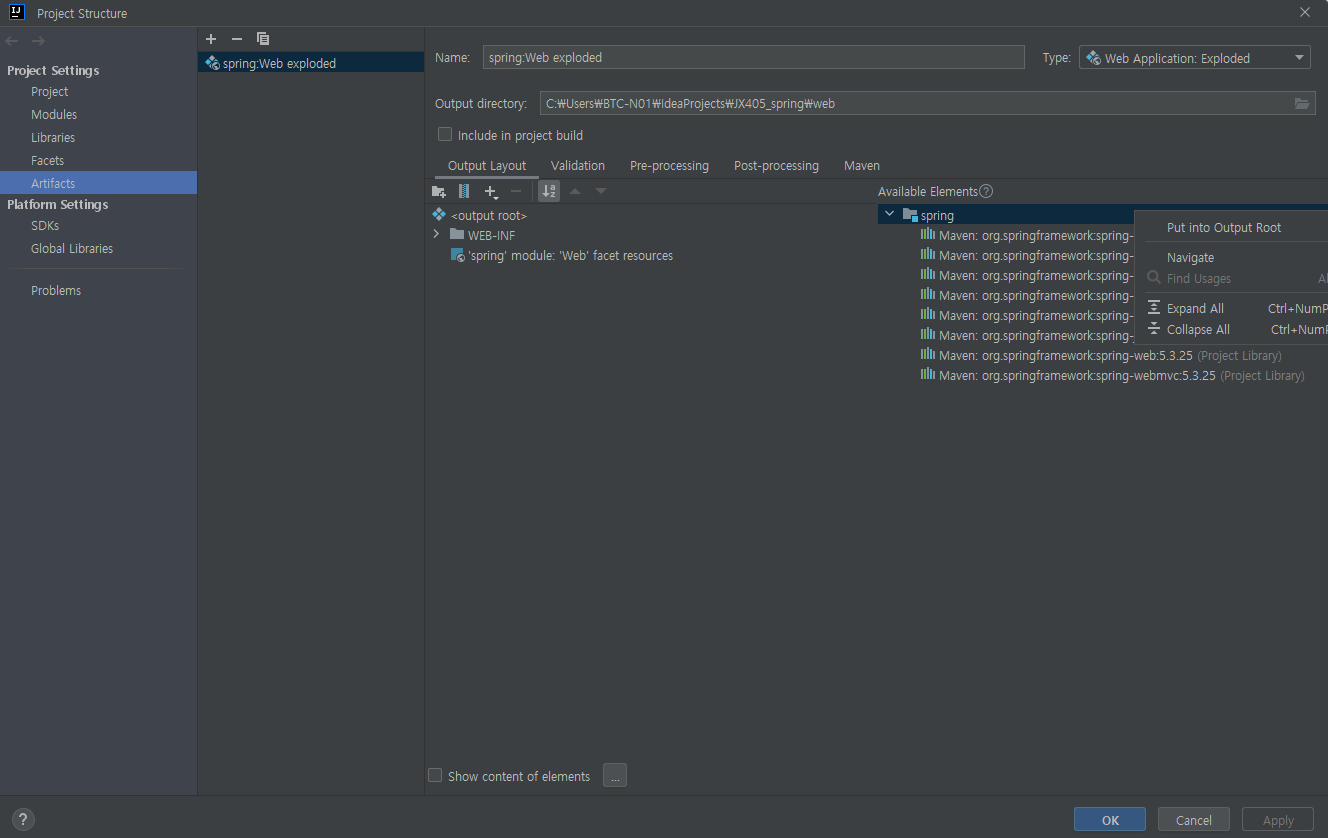Viewport: 1328px width, 838px height.
Task: Enable Include in project build checkbox
Action: point(445,135)
